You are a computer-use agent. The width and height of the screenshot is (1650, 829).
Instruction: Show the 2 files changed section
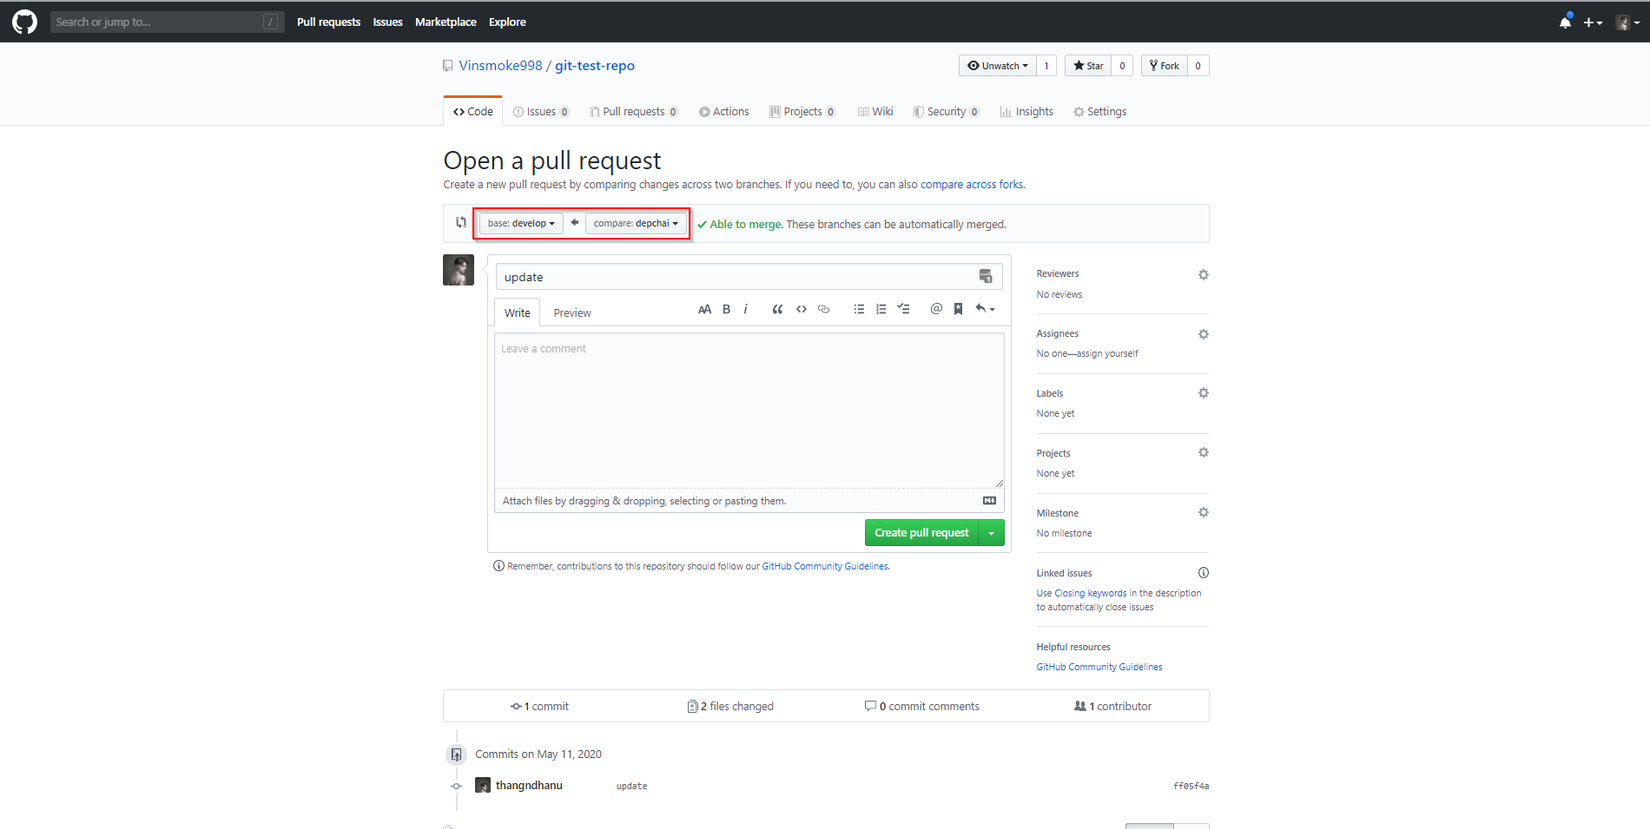(x=730, y=707)
